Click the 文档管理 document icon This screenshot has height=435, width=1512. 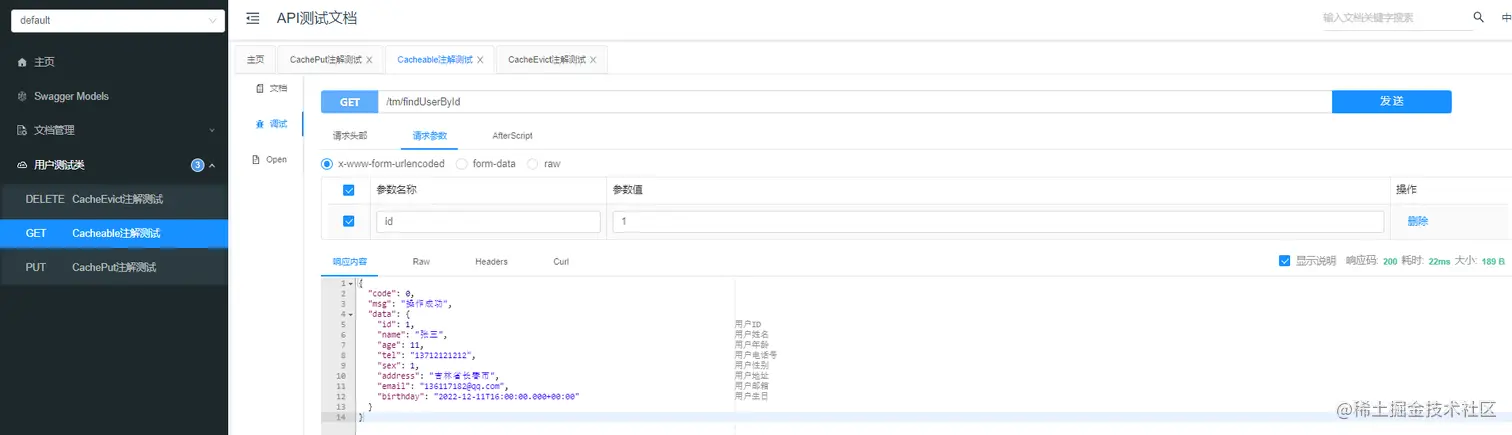(x=22, y=130)
